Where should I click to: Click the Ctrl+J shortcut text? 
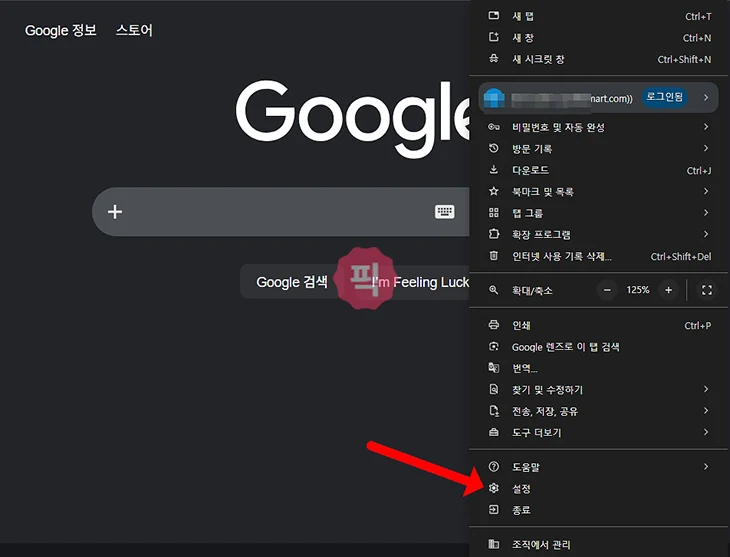pyautogui.click(x=699, y=170)
